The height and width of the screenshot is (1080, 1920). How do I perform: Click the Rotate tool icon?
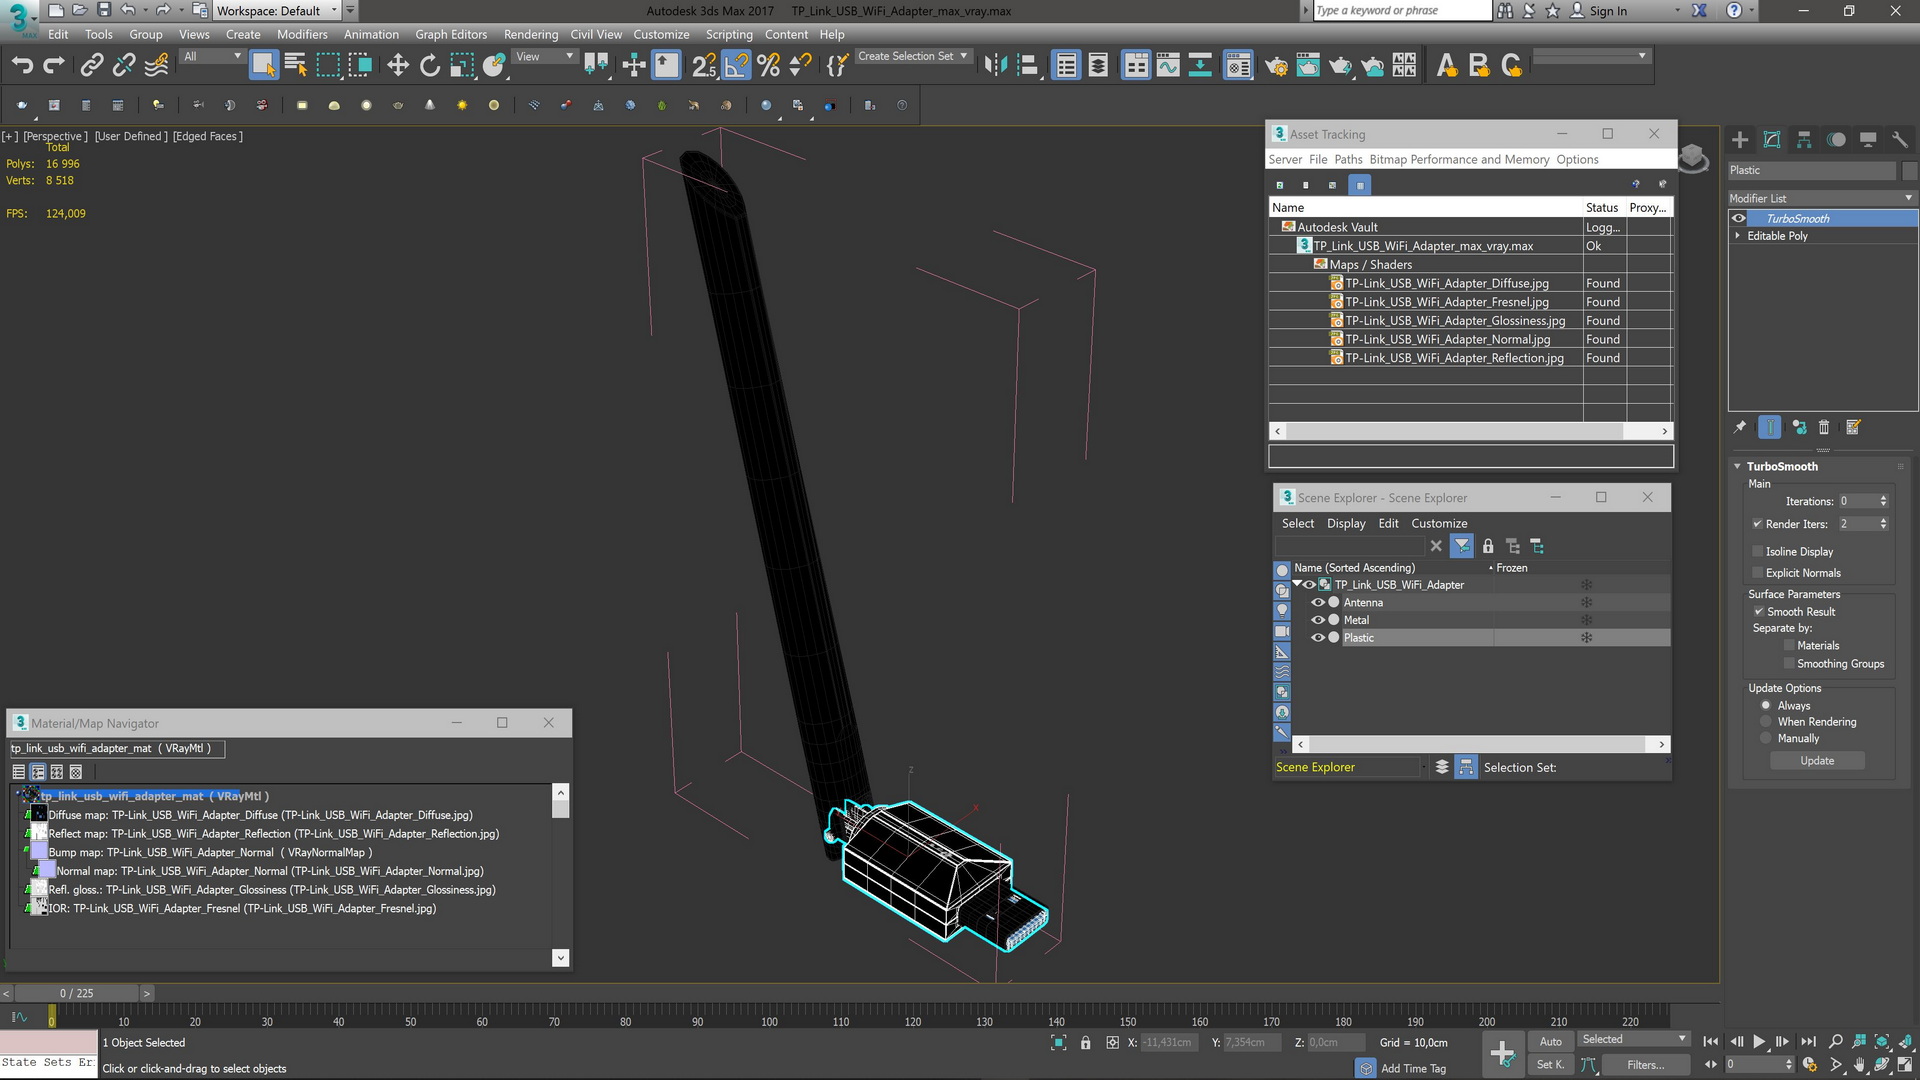(x=429, y=66)
